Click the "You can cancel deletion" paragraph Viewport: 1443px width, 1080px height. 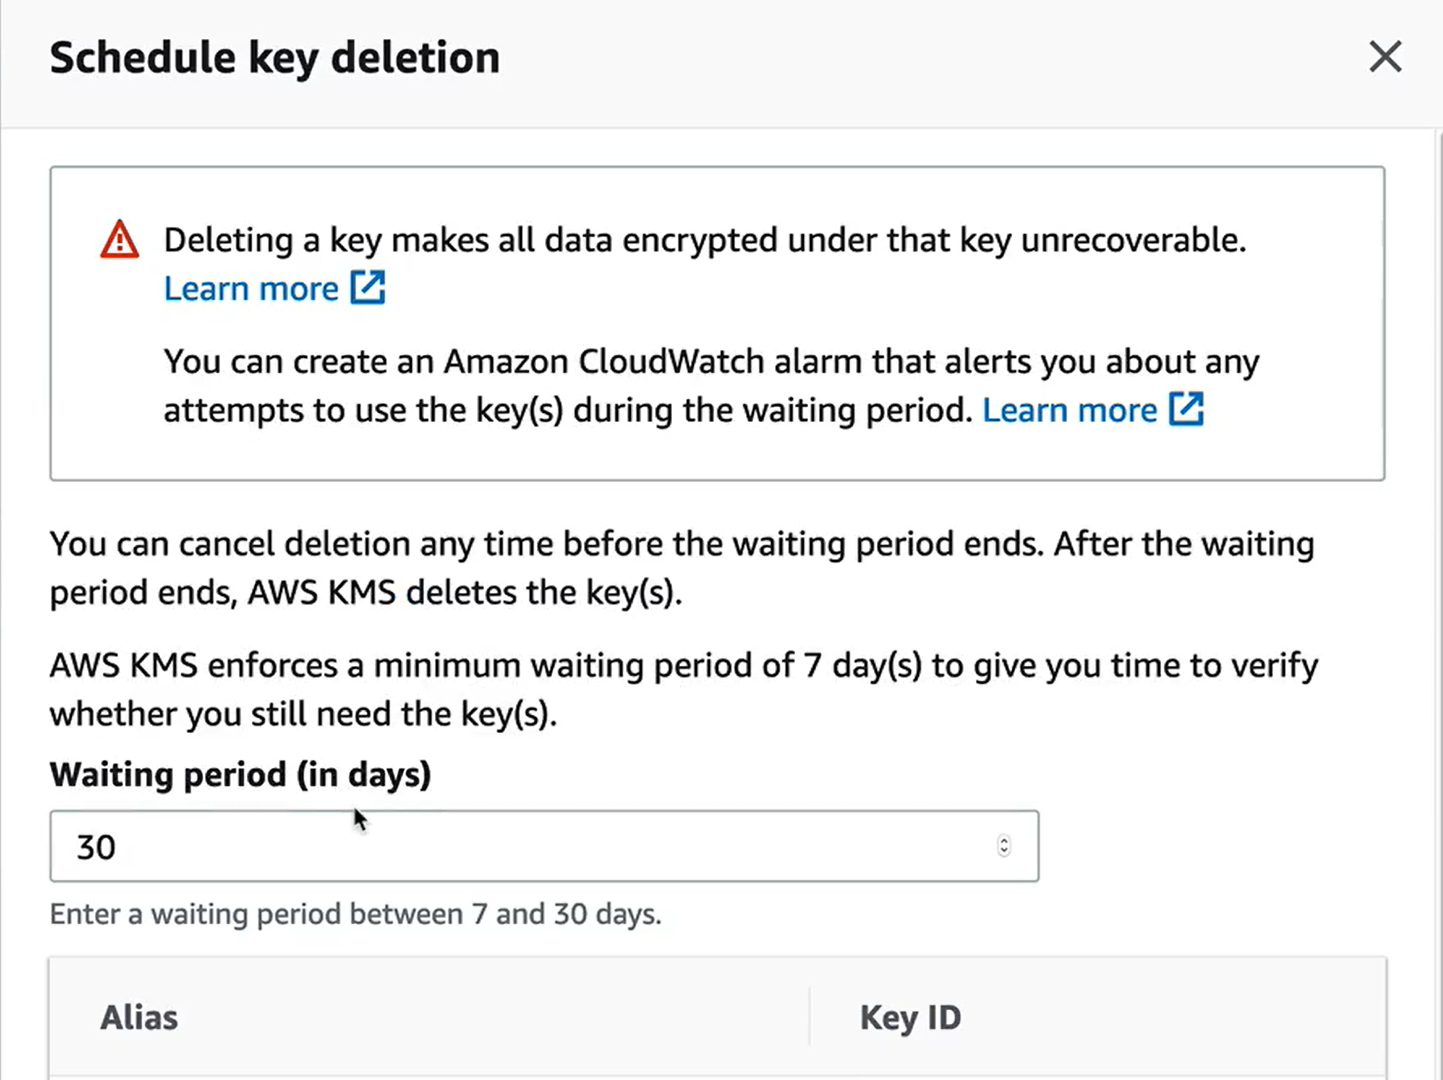click(682, 568)
